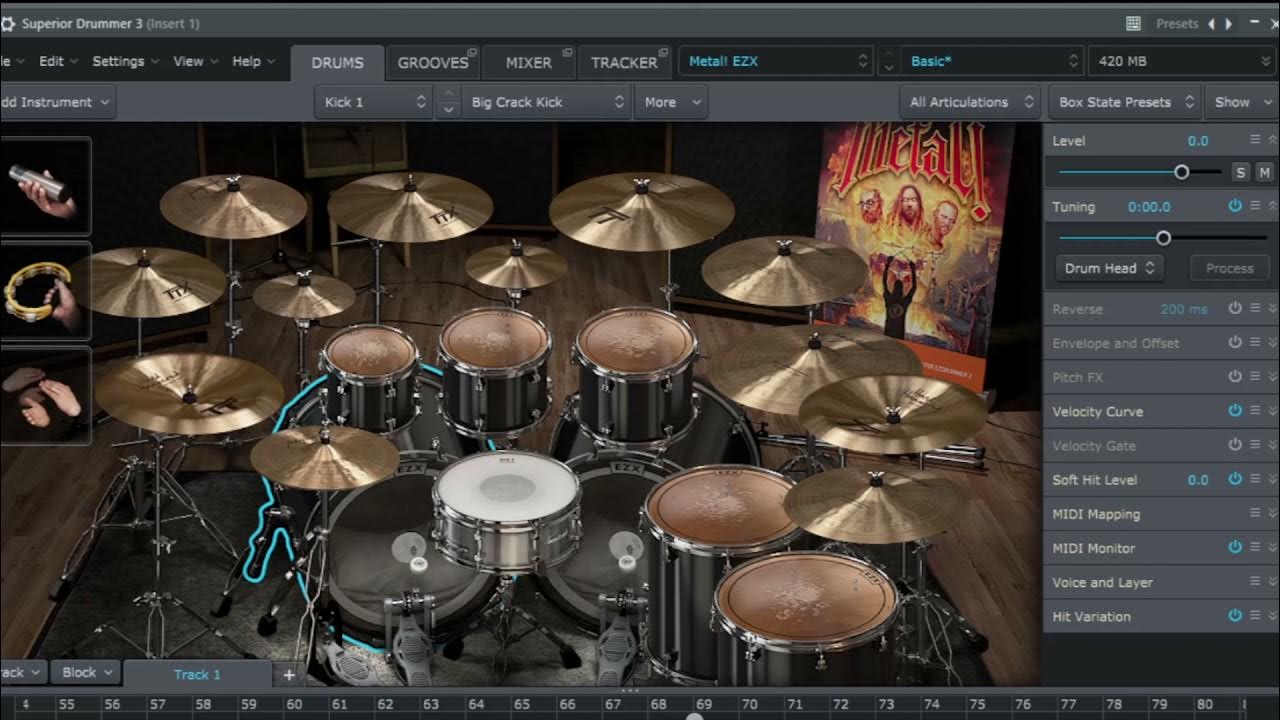
Task: Enable Pitch FX power button
Action: [1235, 377]
